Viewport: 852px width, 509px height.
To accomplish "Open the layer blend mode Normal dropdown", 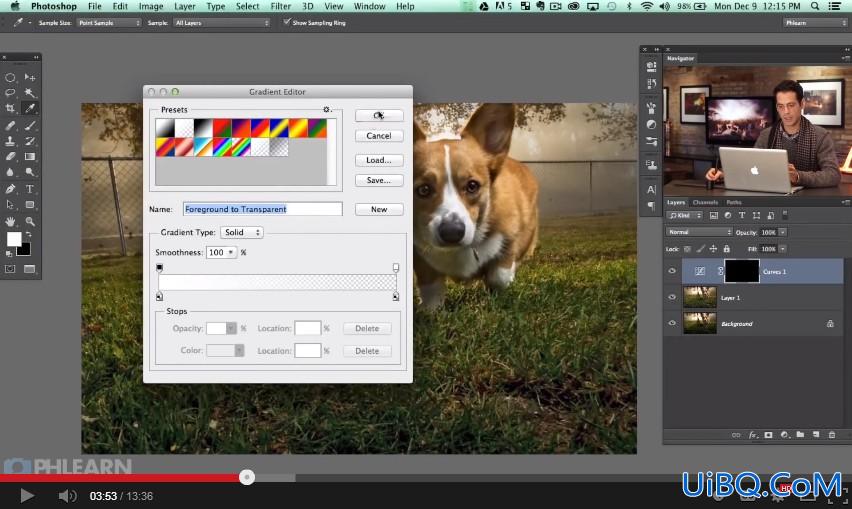I will [x=699, y=232].
